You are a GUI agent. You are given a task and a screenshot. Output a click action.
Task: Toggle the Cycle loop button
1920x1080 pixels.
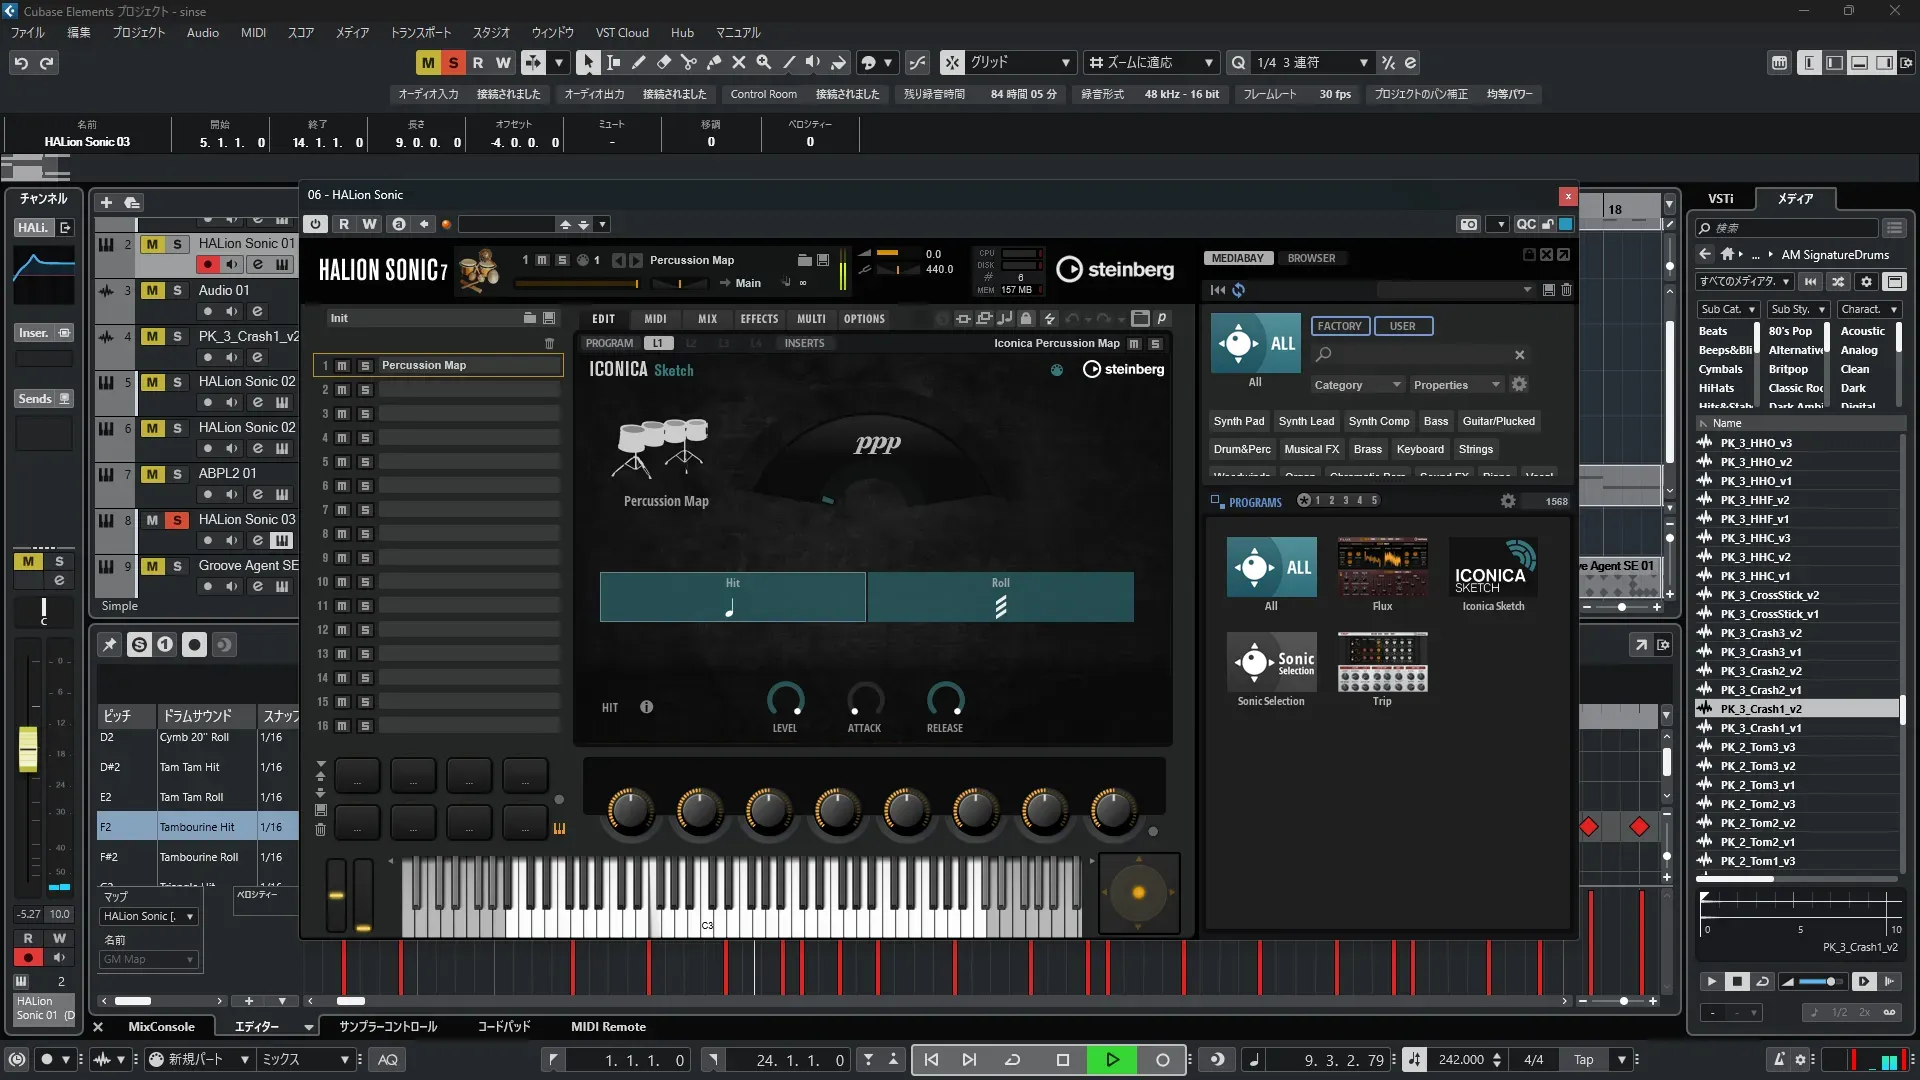[x=1012, y=1060]
